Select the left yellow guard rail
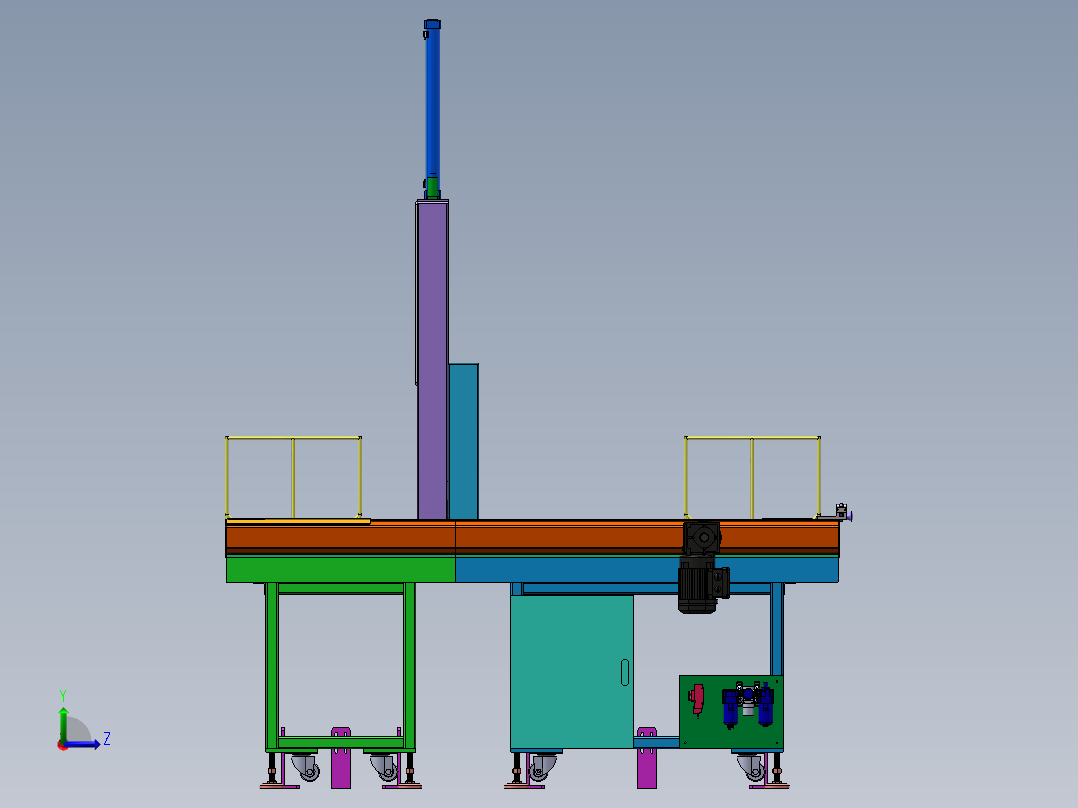This screenshot has width=1078, height=808. click(x=294, y=477)
